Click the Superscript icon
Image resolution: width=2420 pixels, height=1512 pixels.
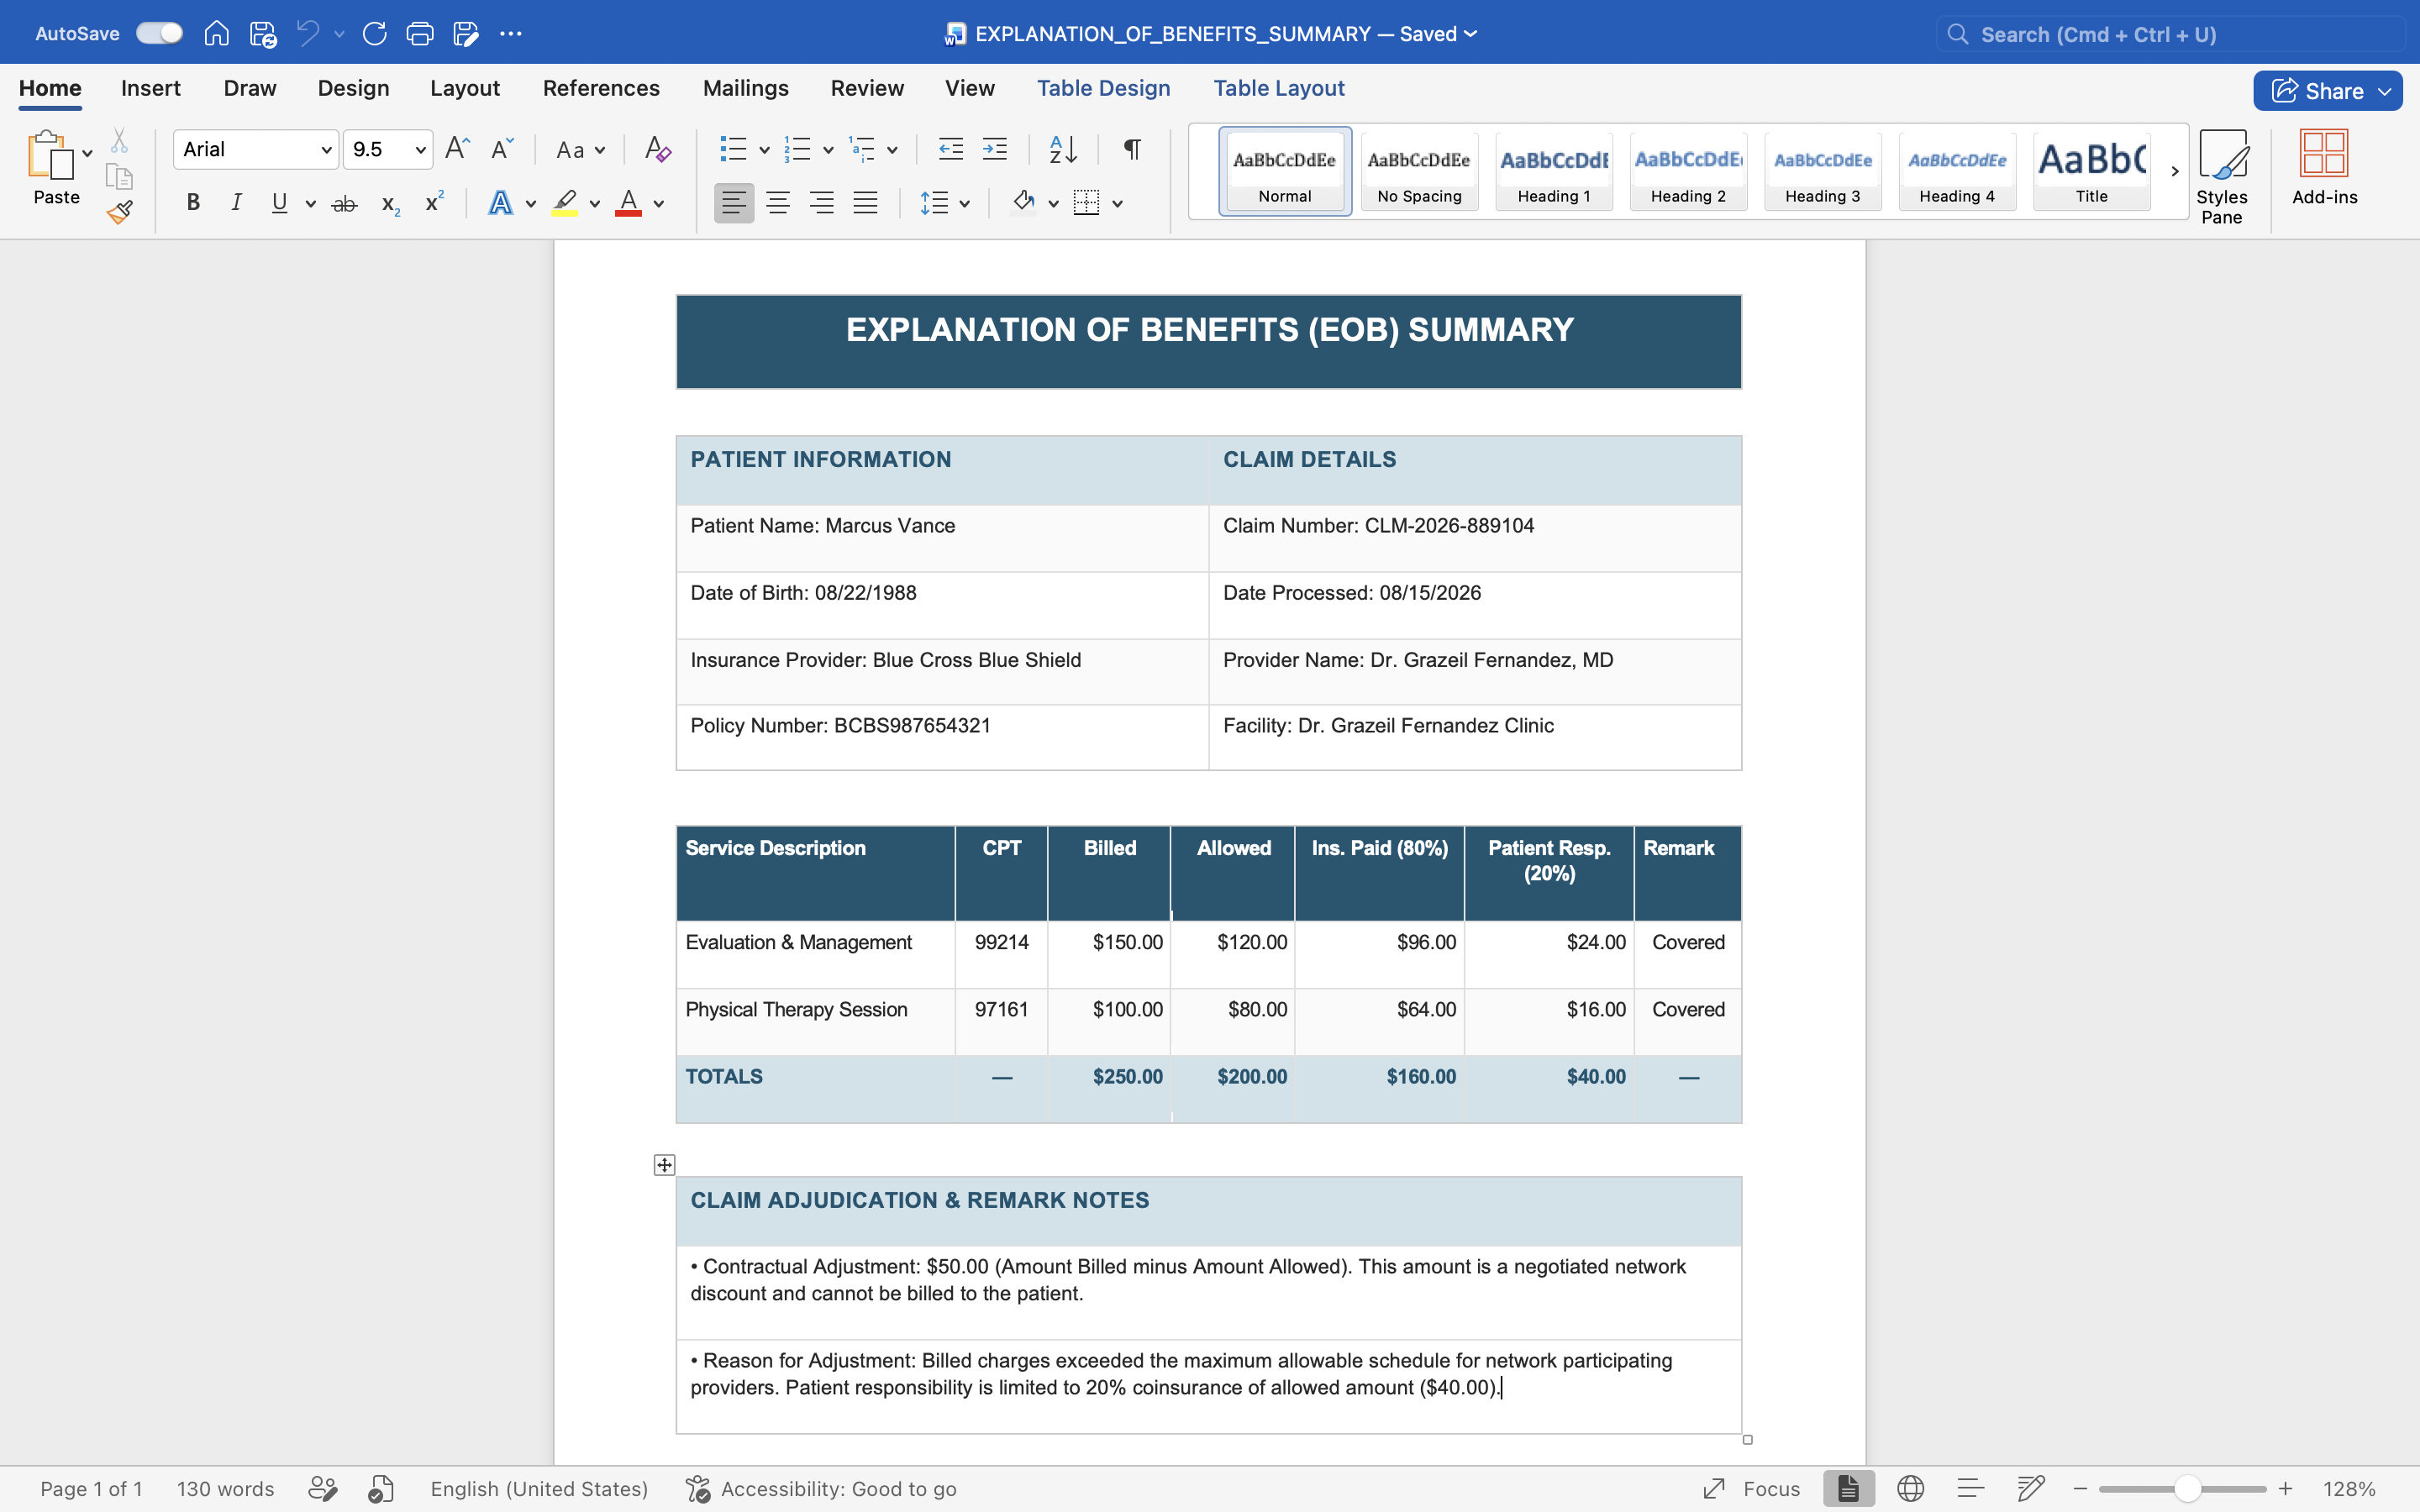(x=434, y=203)
